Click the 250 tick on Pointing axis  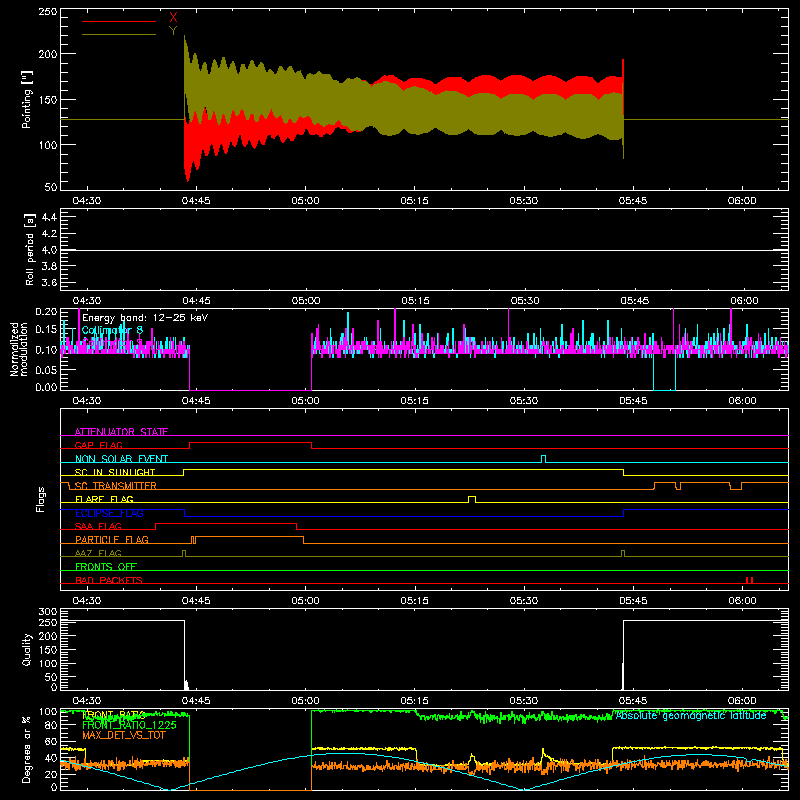pos(48,12)
